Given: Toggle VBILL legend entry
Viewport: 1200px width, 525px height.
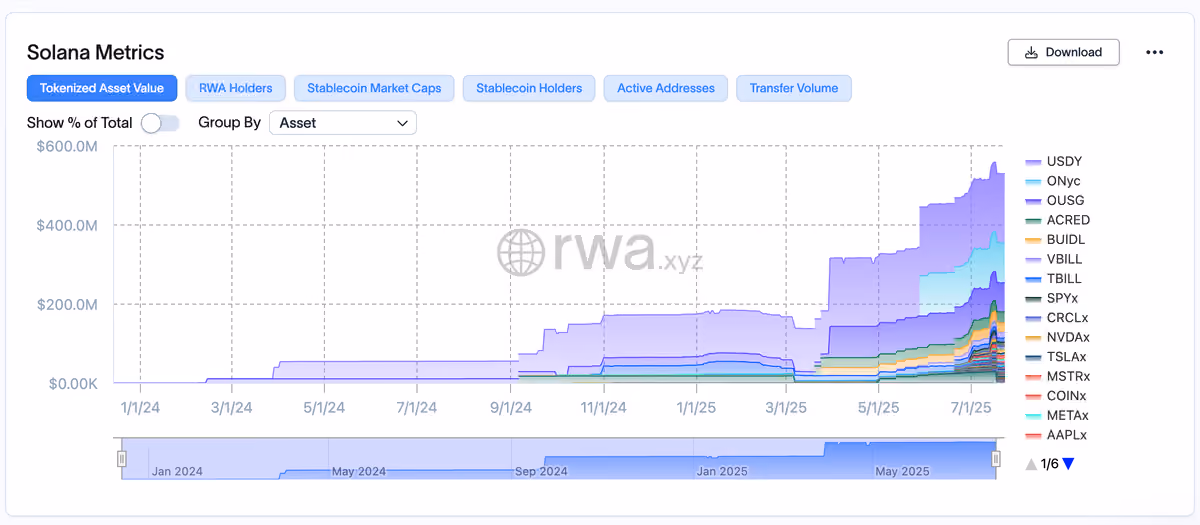Looking at the screenshot, I should click(1054, 259).
